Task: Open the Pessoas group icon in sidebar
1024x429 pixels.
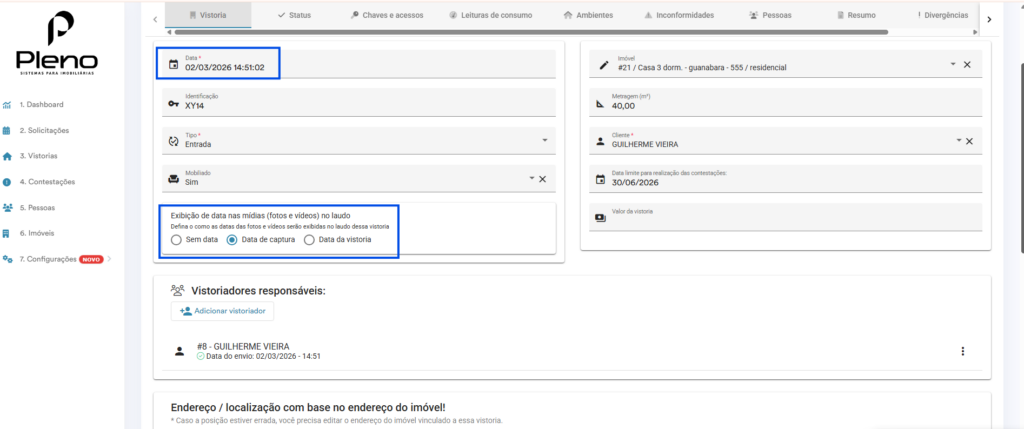Action: [8, 207]
